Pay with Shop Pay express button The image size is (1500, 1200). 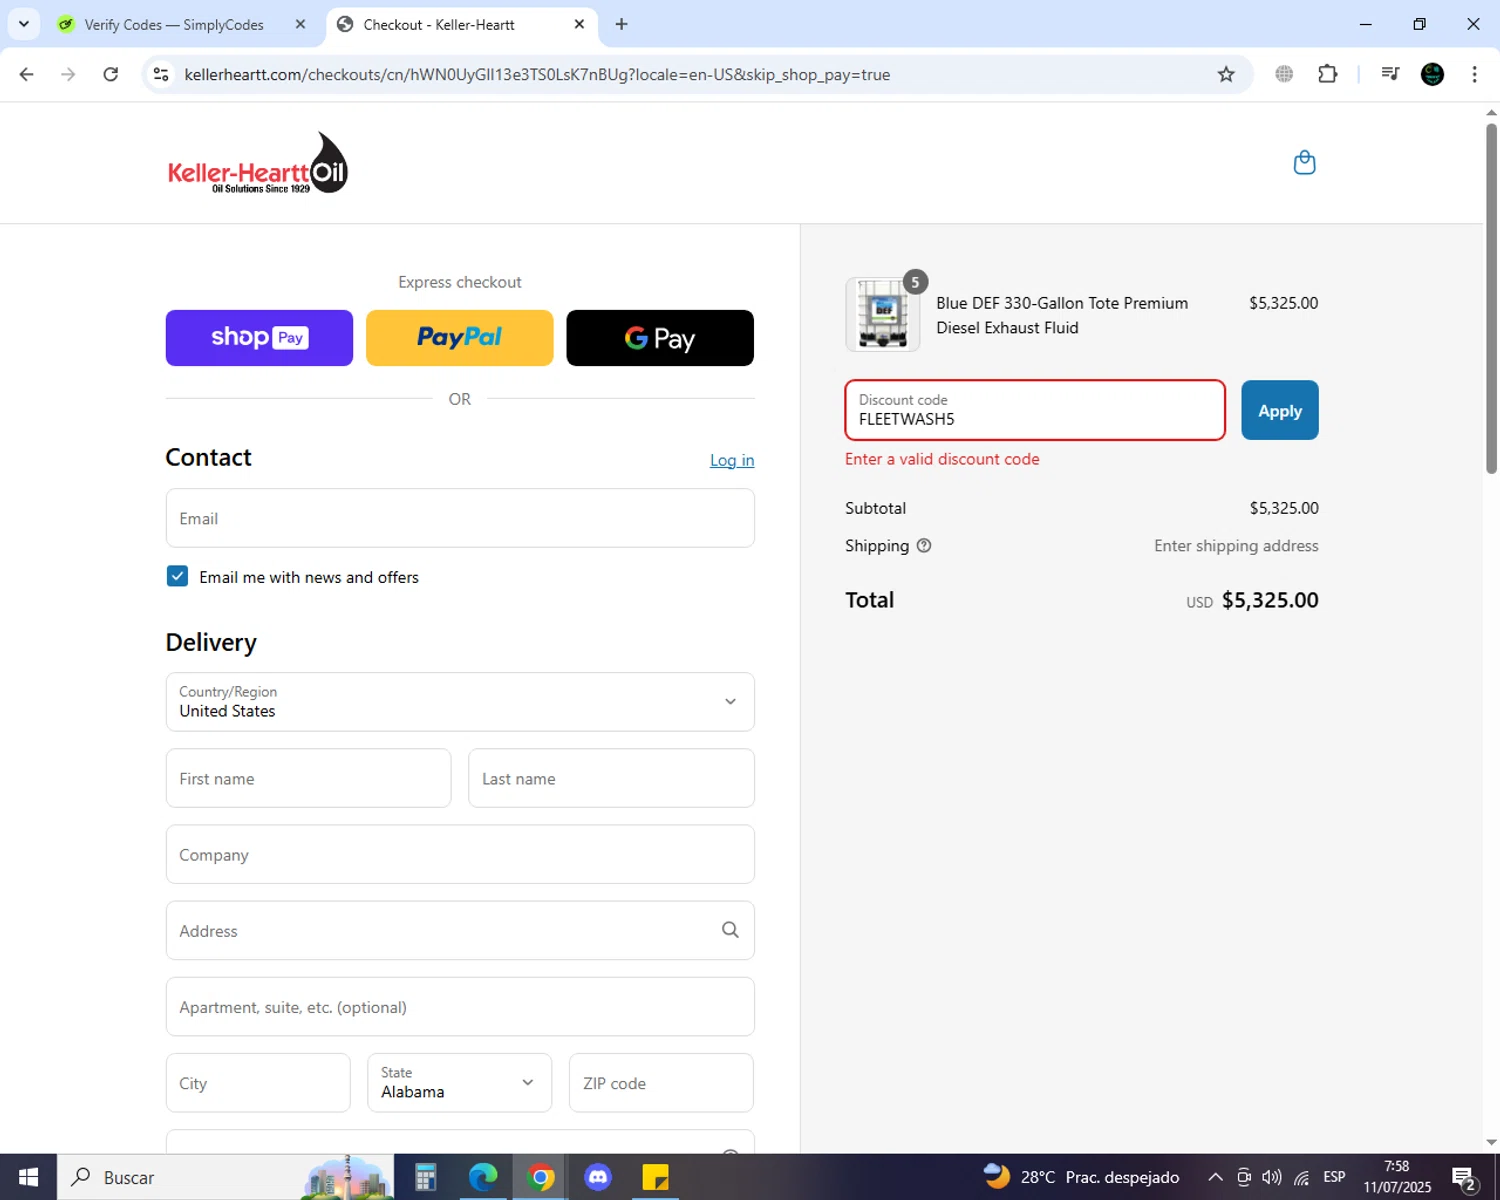click(259, 338)
